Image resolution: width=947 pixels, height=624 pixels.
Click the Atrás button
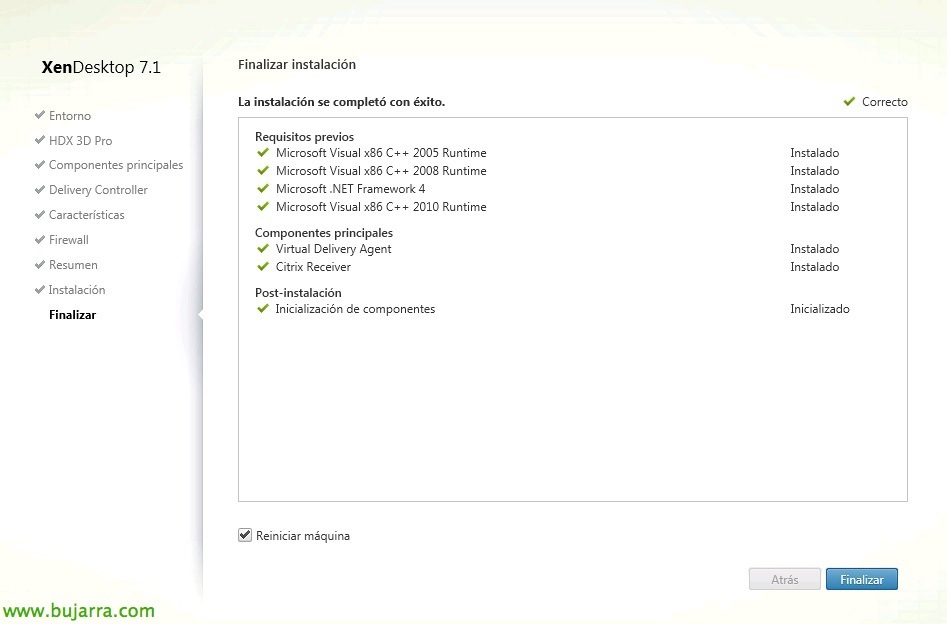(x=785, y=579)
